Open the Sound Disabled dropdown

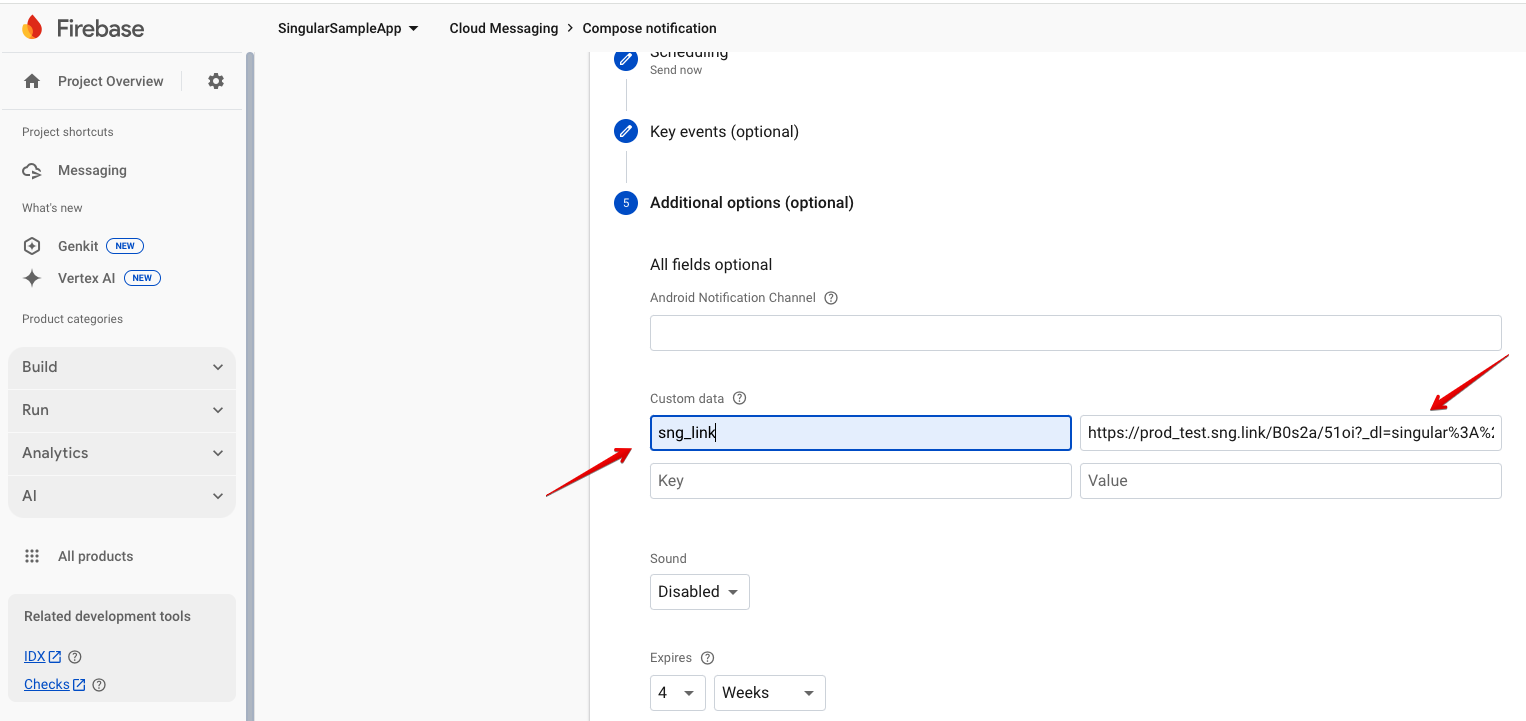click(x=699, y=592)
